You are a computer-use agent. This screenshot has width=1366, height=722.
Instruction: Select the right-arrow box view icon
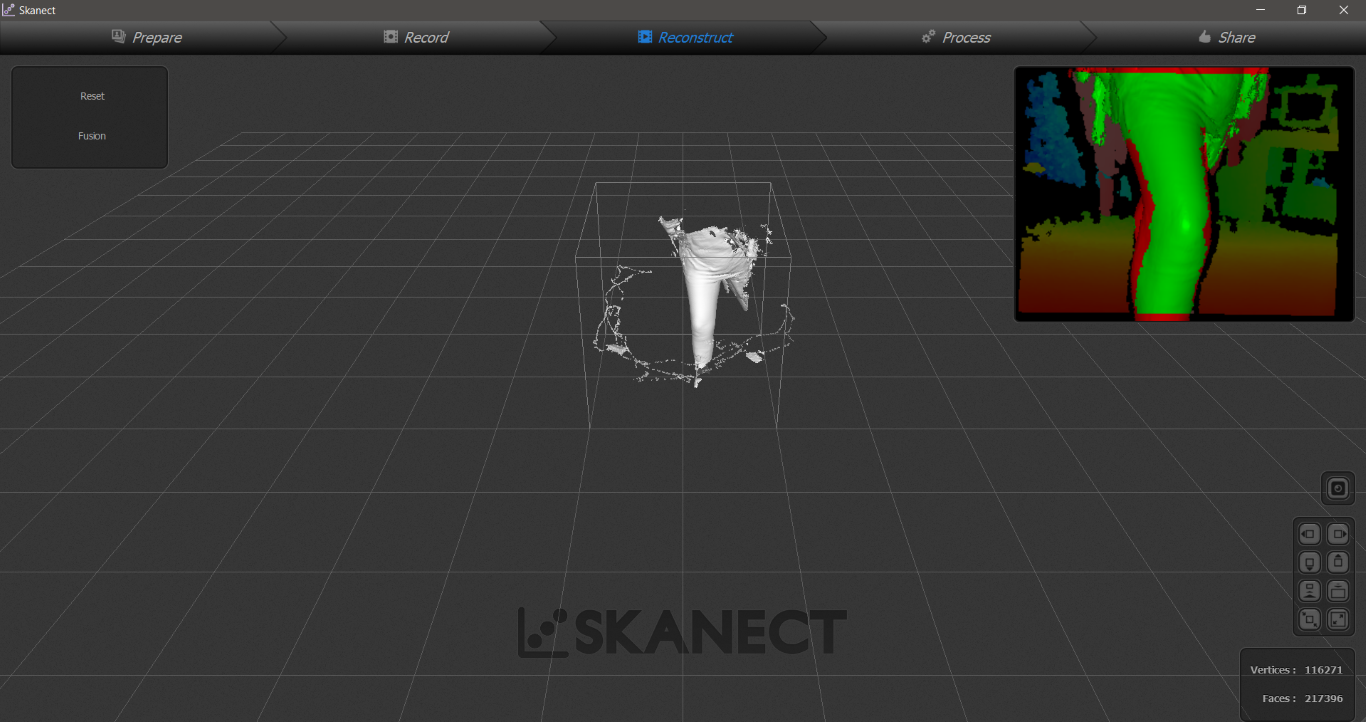tap(1338, 534)
